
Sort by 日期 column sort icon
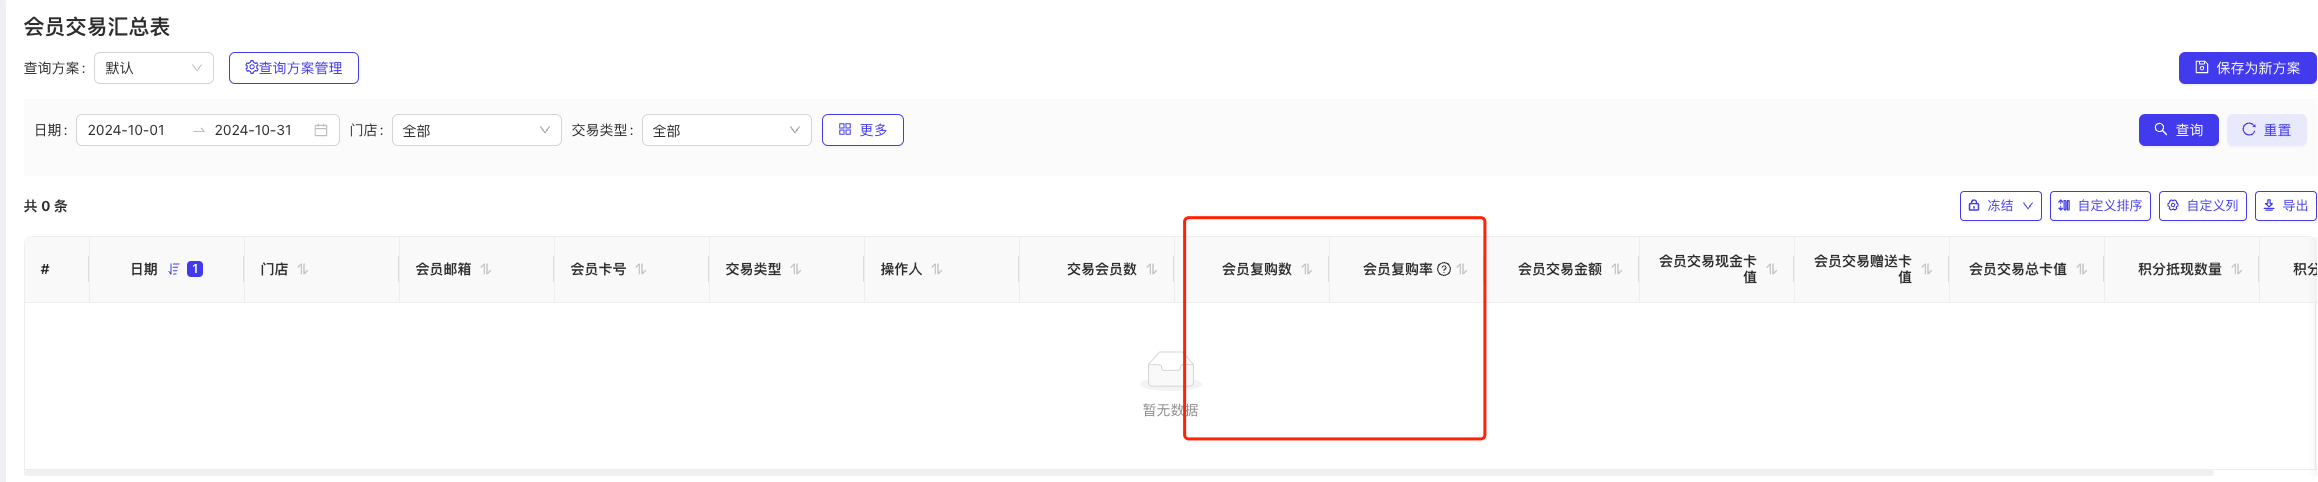click(174, 269)
